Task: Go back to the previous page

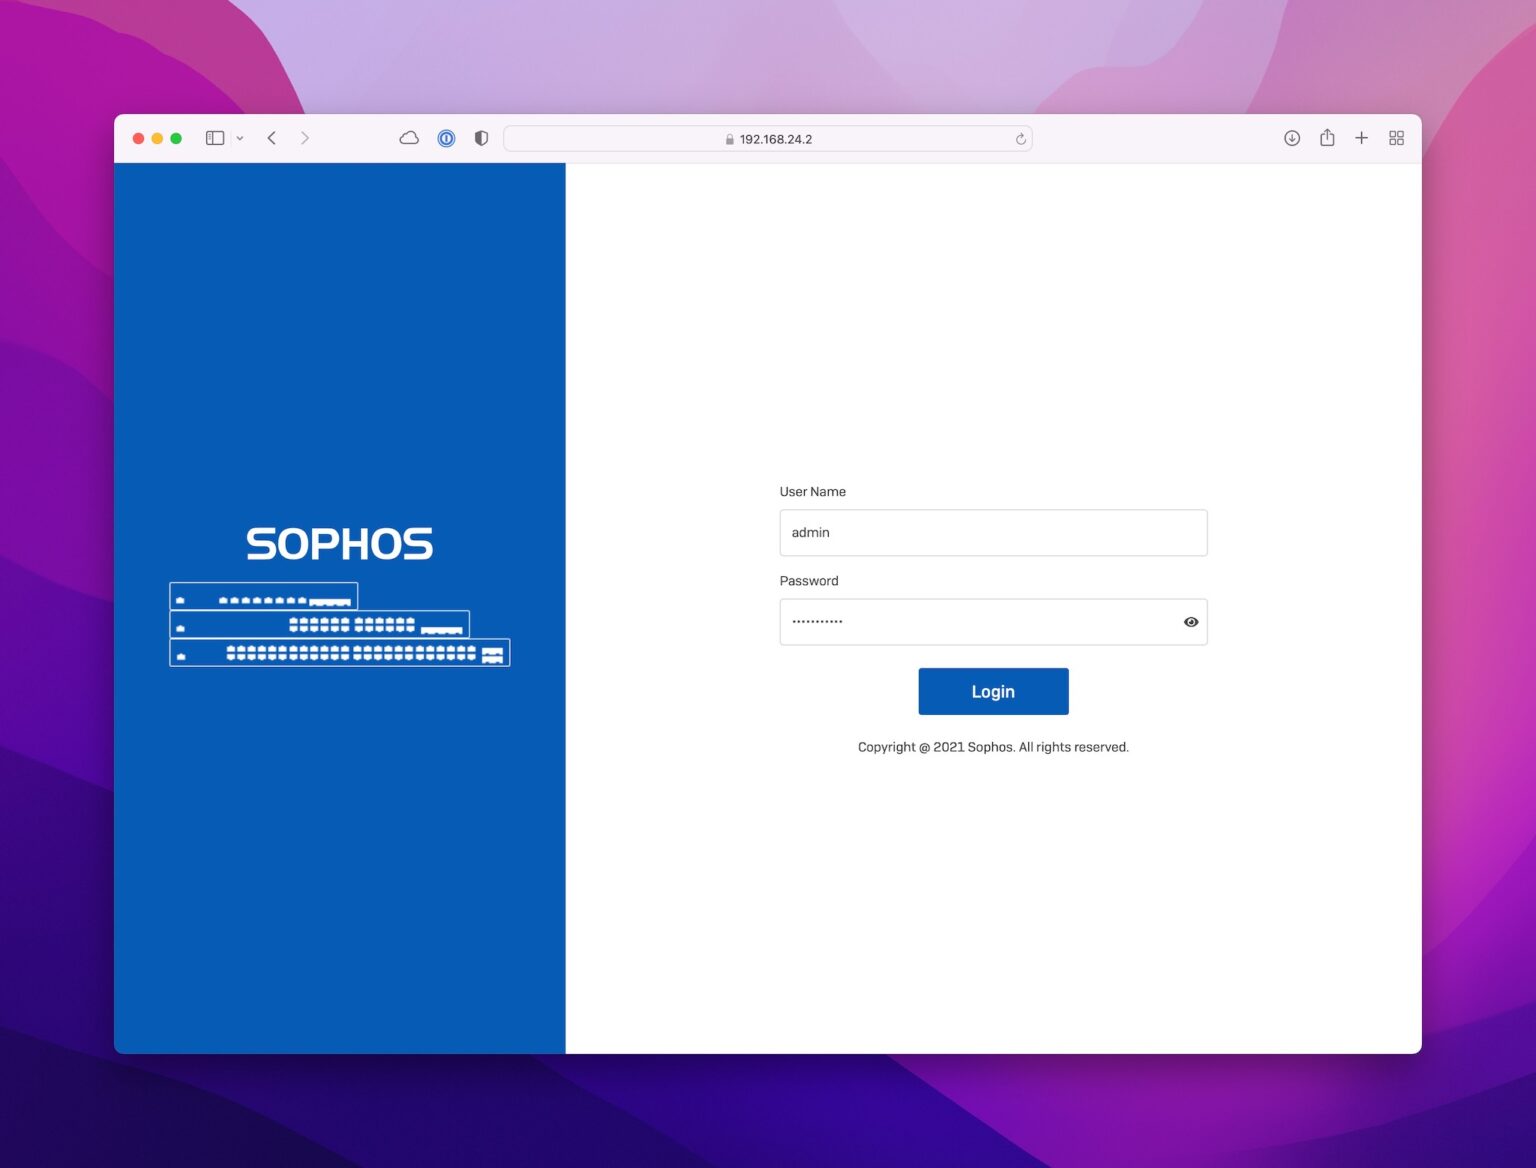Action: (x=271, y=138)
